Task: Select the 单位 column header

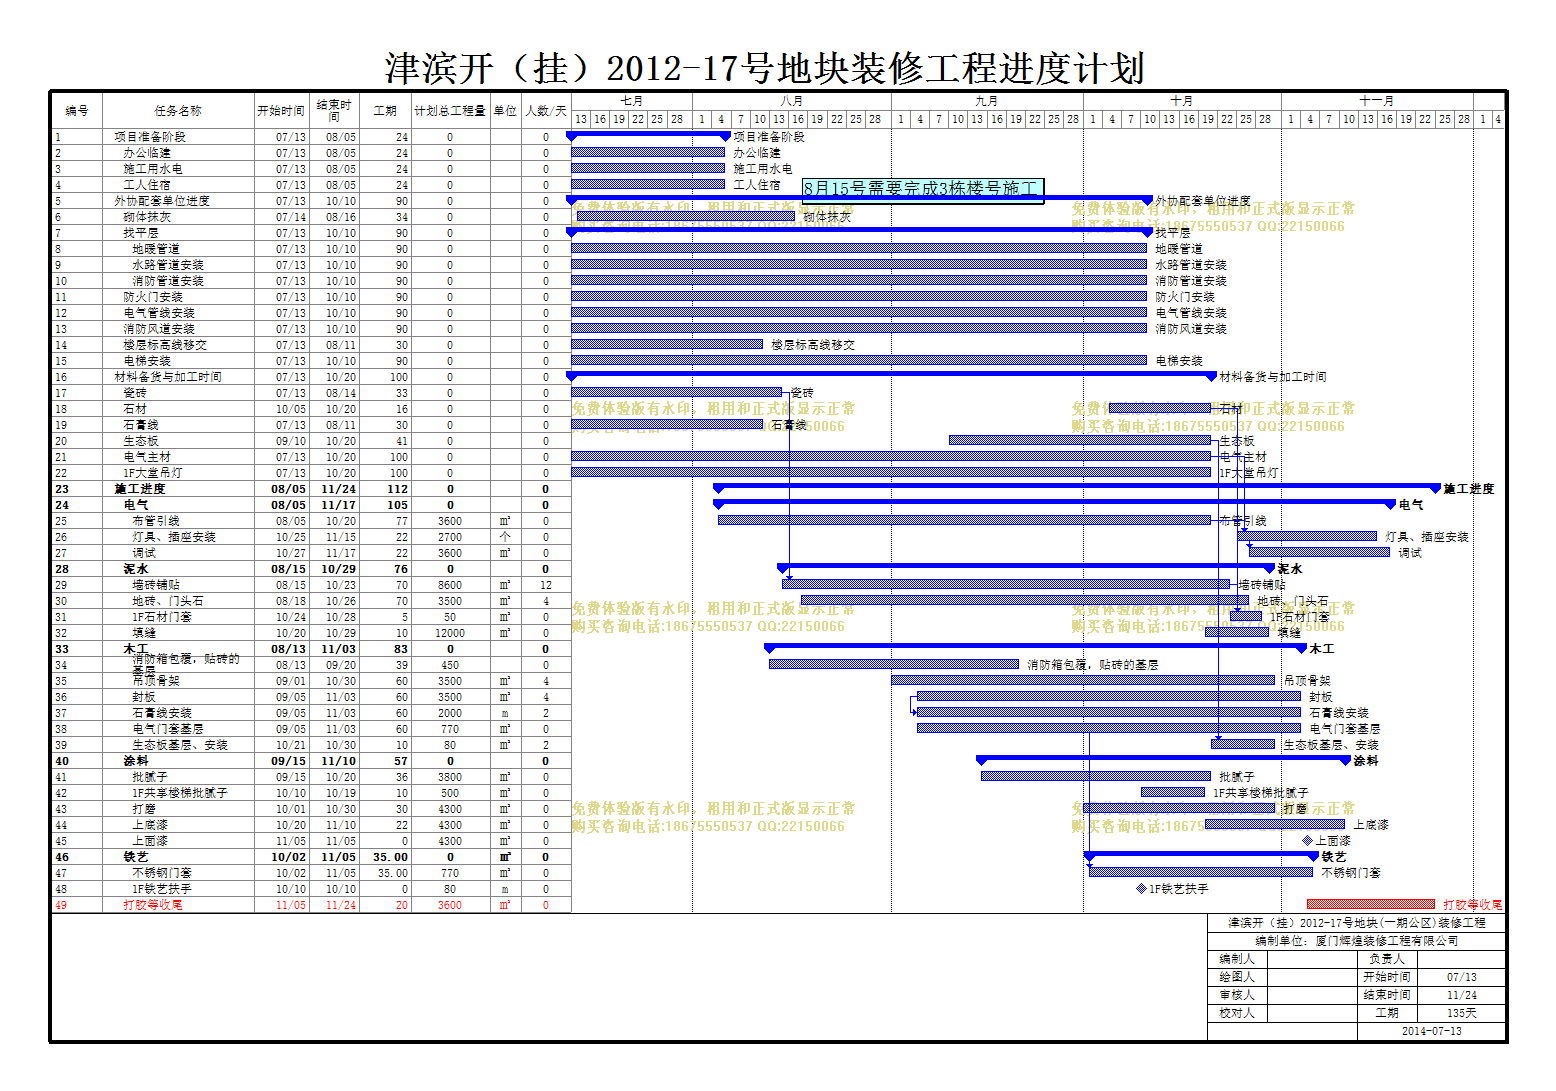Action: [505, 111]
